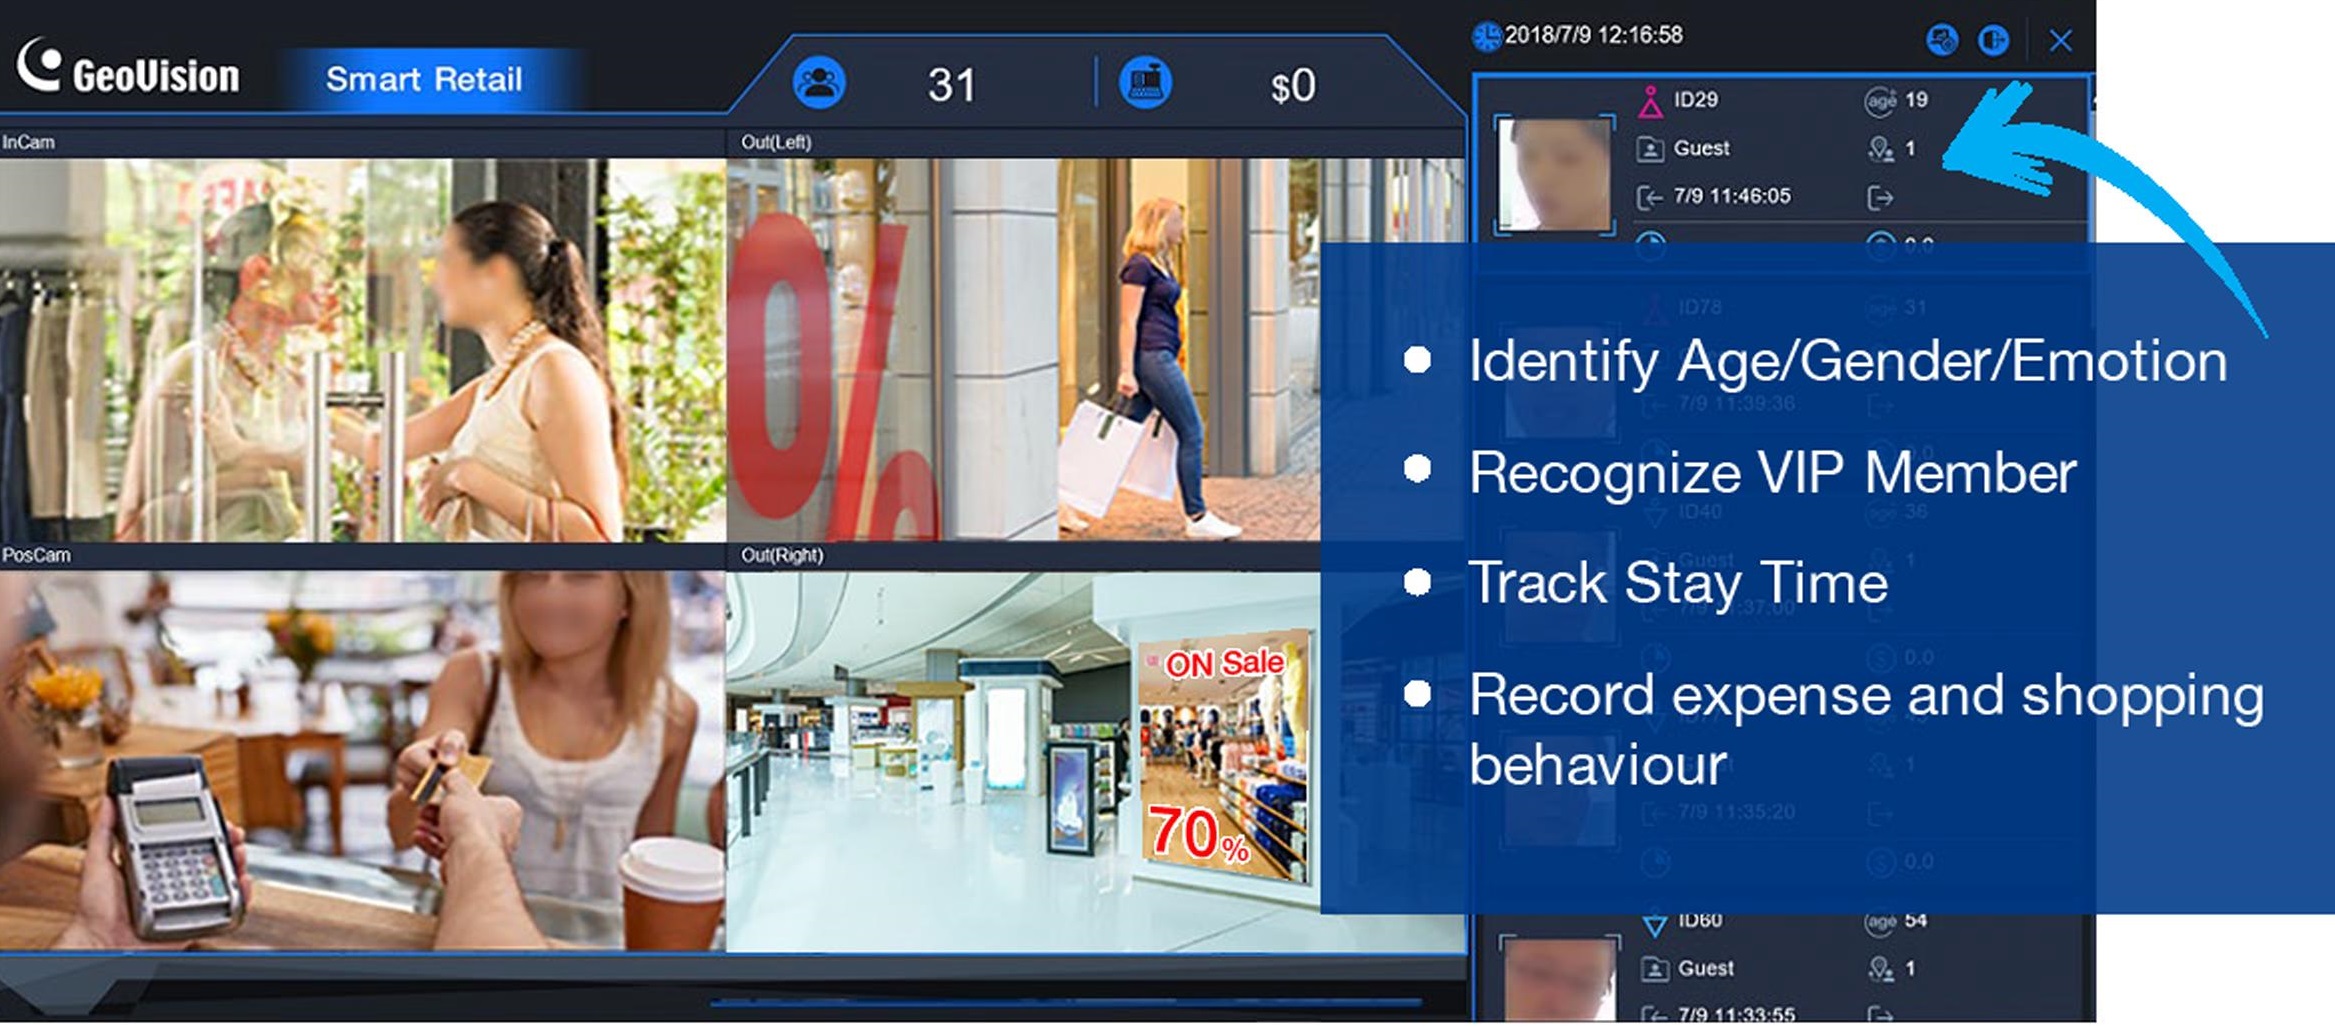The height and width of the screenshot is (1027, 2335).
Task: Click the visitor count value 31
Action: pyautogui.click(x=951, y=85)
